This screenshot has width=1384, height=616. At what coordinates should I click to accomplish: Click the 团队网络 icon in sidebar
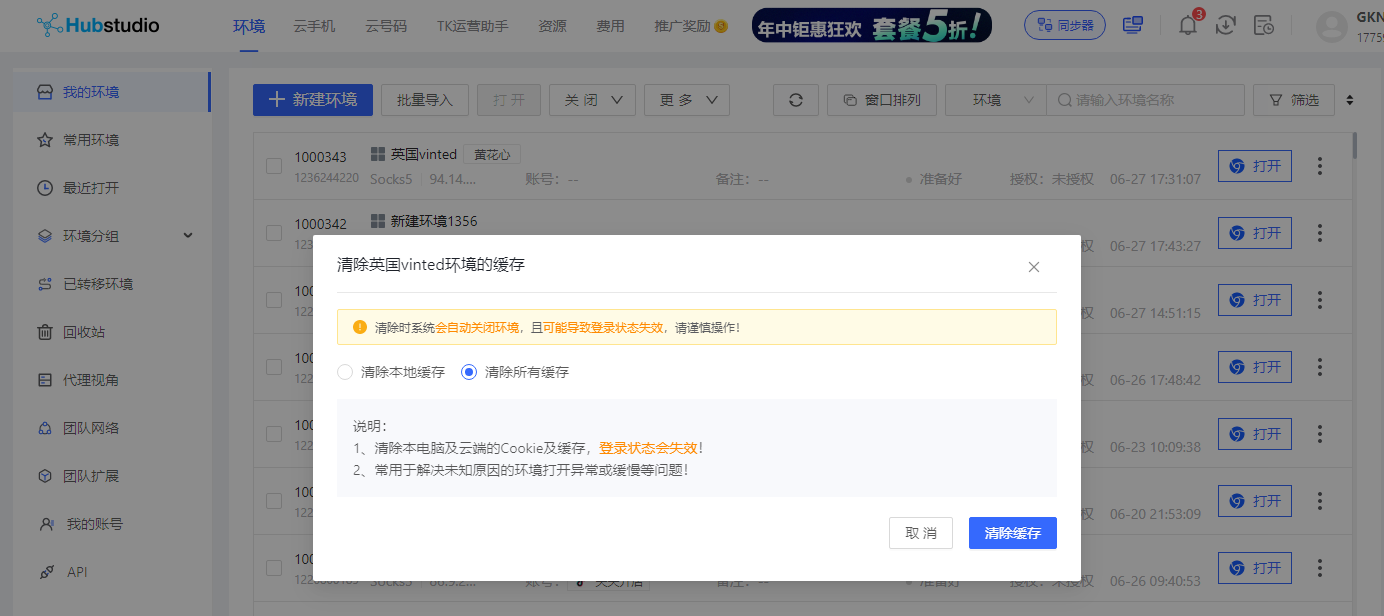(45, 428)
